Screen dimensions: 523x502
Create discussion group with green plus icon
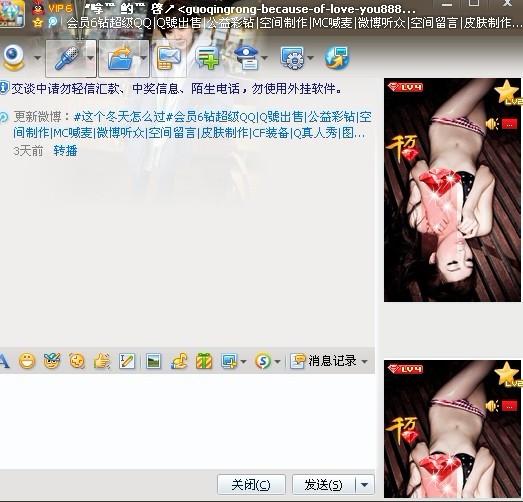[207, 58]
